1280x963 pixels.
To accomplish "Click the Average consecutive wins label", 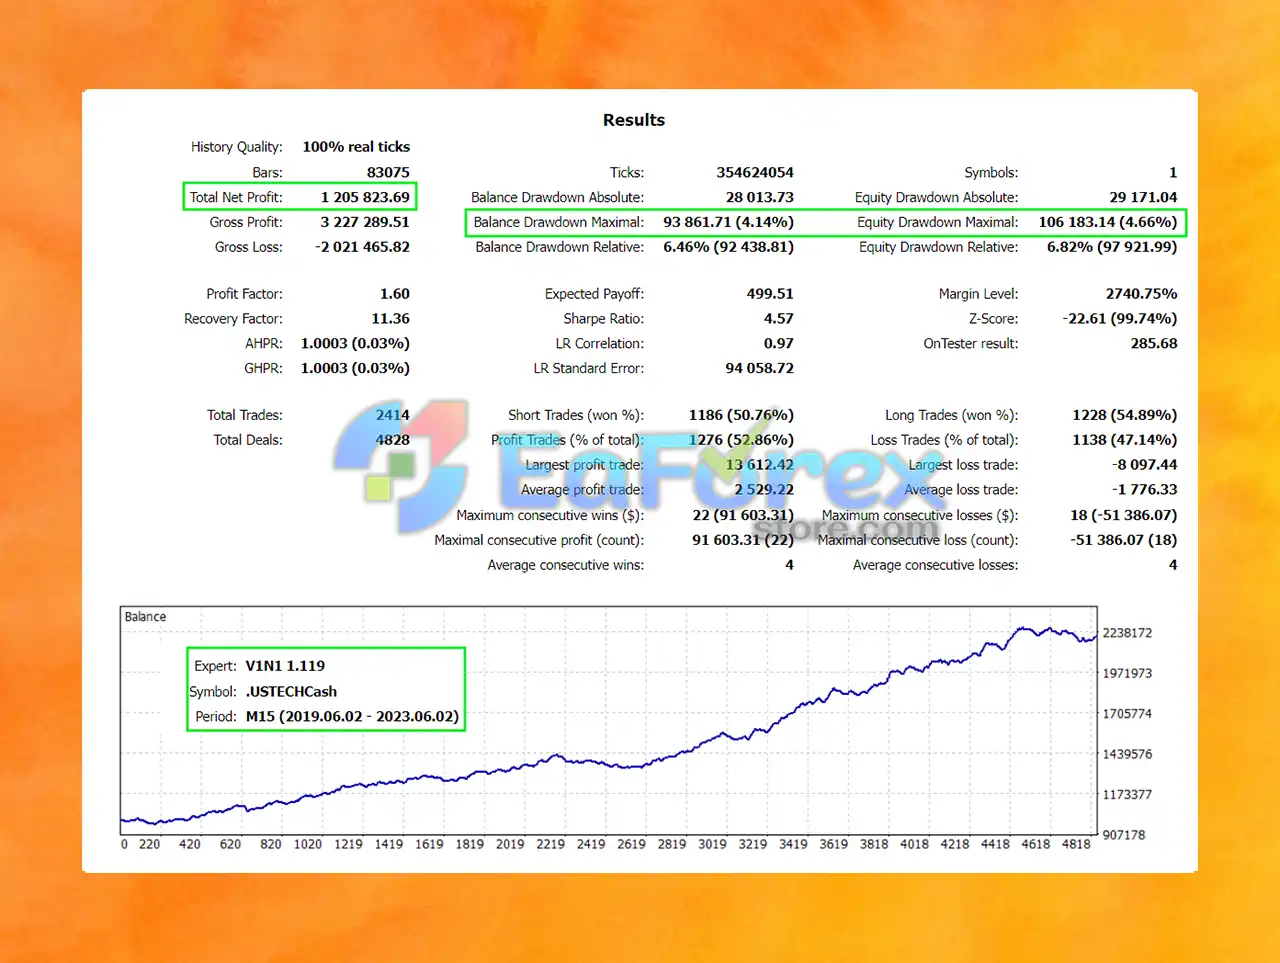I will click(x=566, y=565).
